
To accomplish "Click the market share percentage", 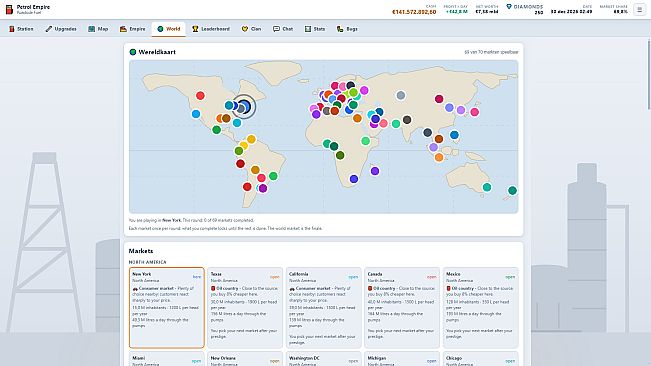I will click(x=621, y=12).
